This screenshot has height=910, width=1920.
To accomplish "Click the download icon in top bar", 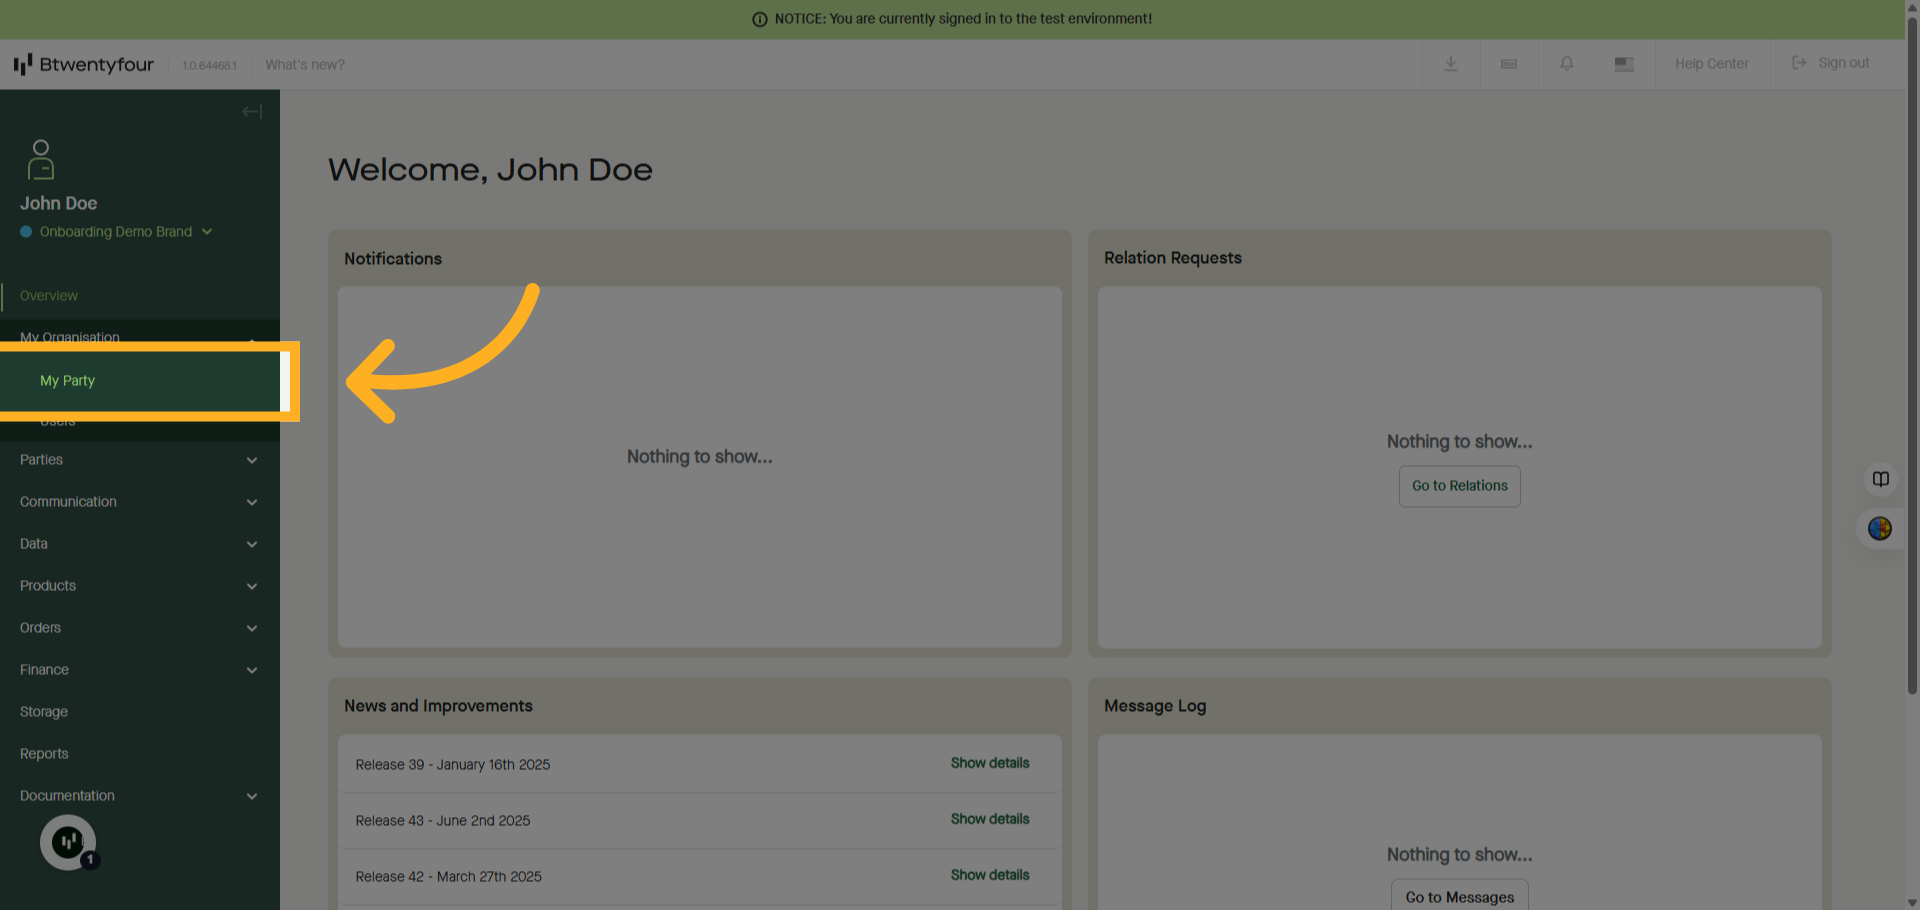I will (1450, 64).
